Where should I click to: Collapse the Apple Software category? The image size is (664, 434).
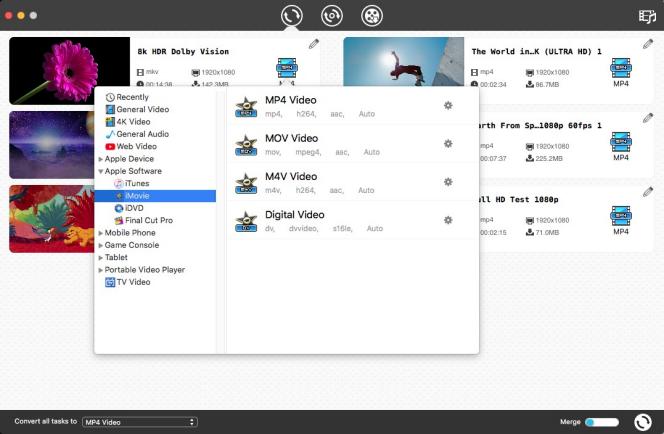[x=100, y=171]
